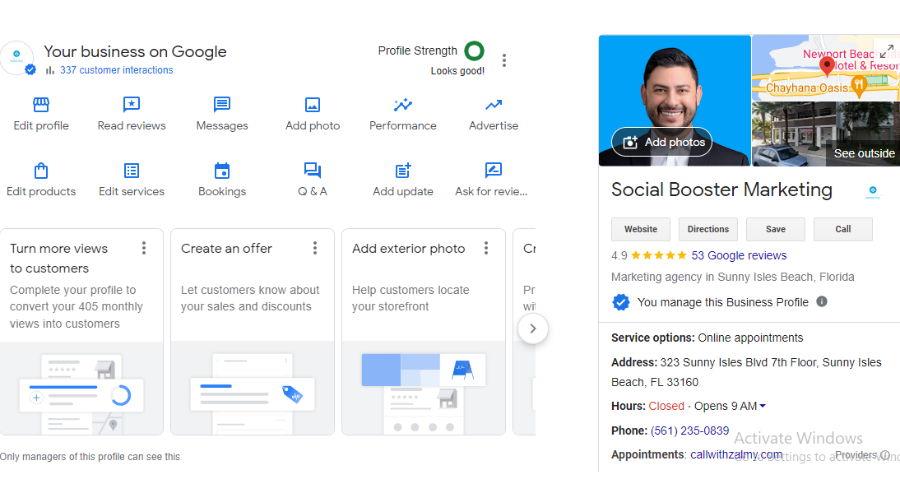The image size is (900, 500).
Task: Click the address 323 Sunny Isles Blvd text
Action: click(x=746, y=372)
